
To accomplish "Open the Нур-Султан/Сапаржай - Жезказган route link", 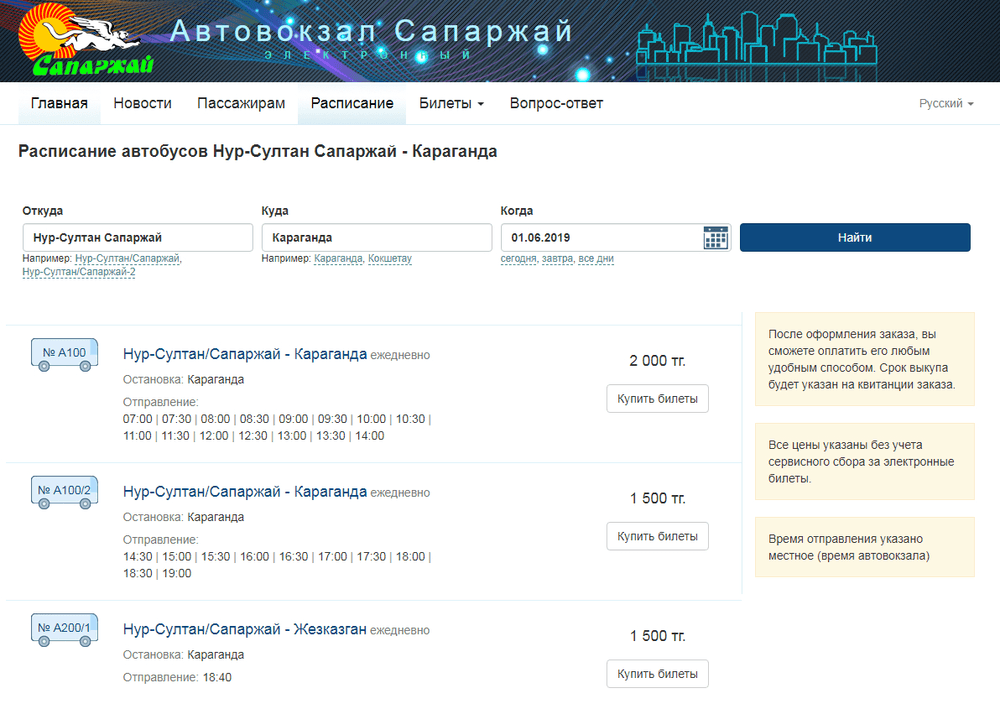I will [x=245, y=629].
